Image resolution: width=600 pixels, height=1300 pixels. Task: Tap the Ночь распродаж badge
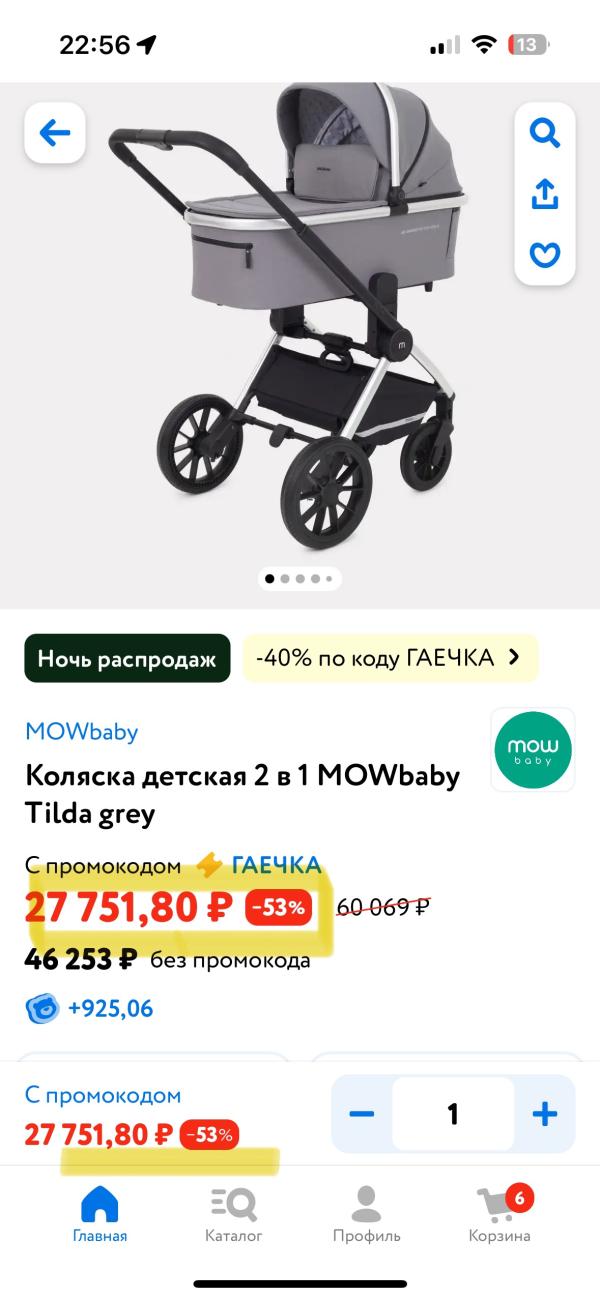click(x=127, y=658)
